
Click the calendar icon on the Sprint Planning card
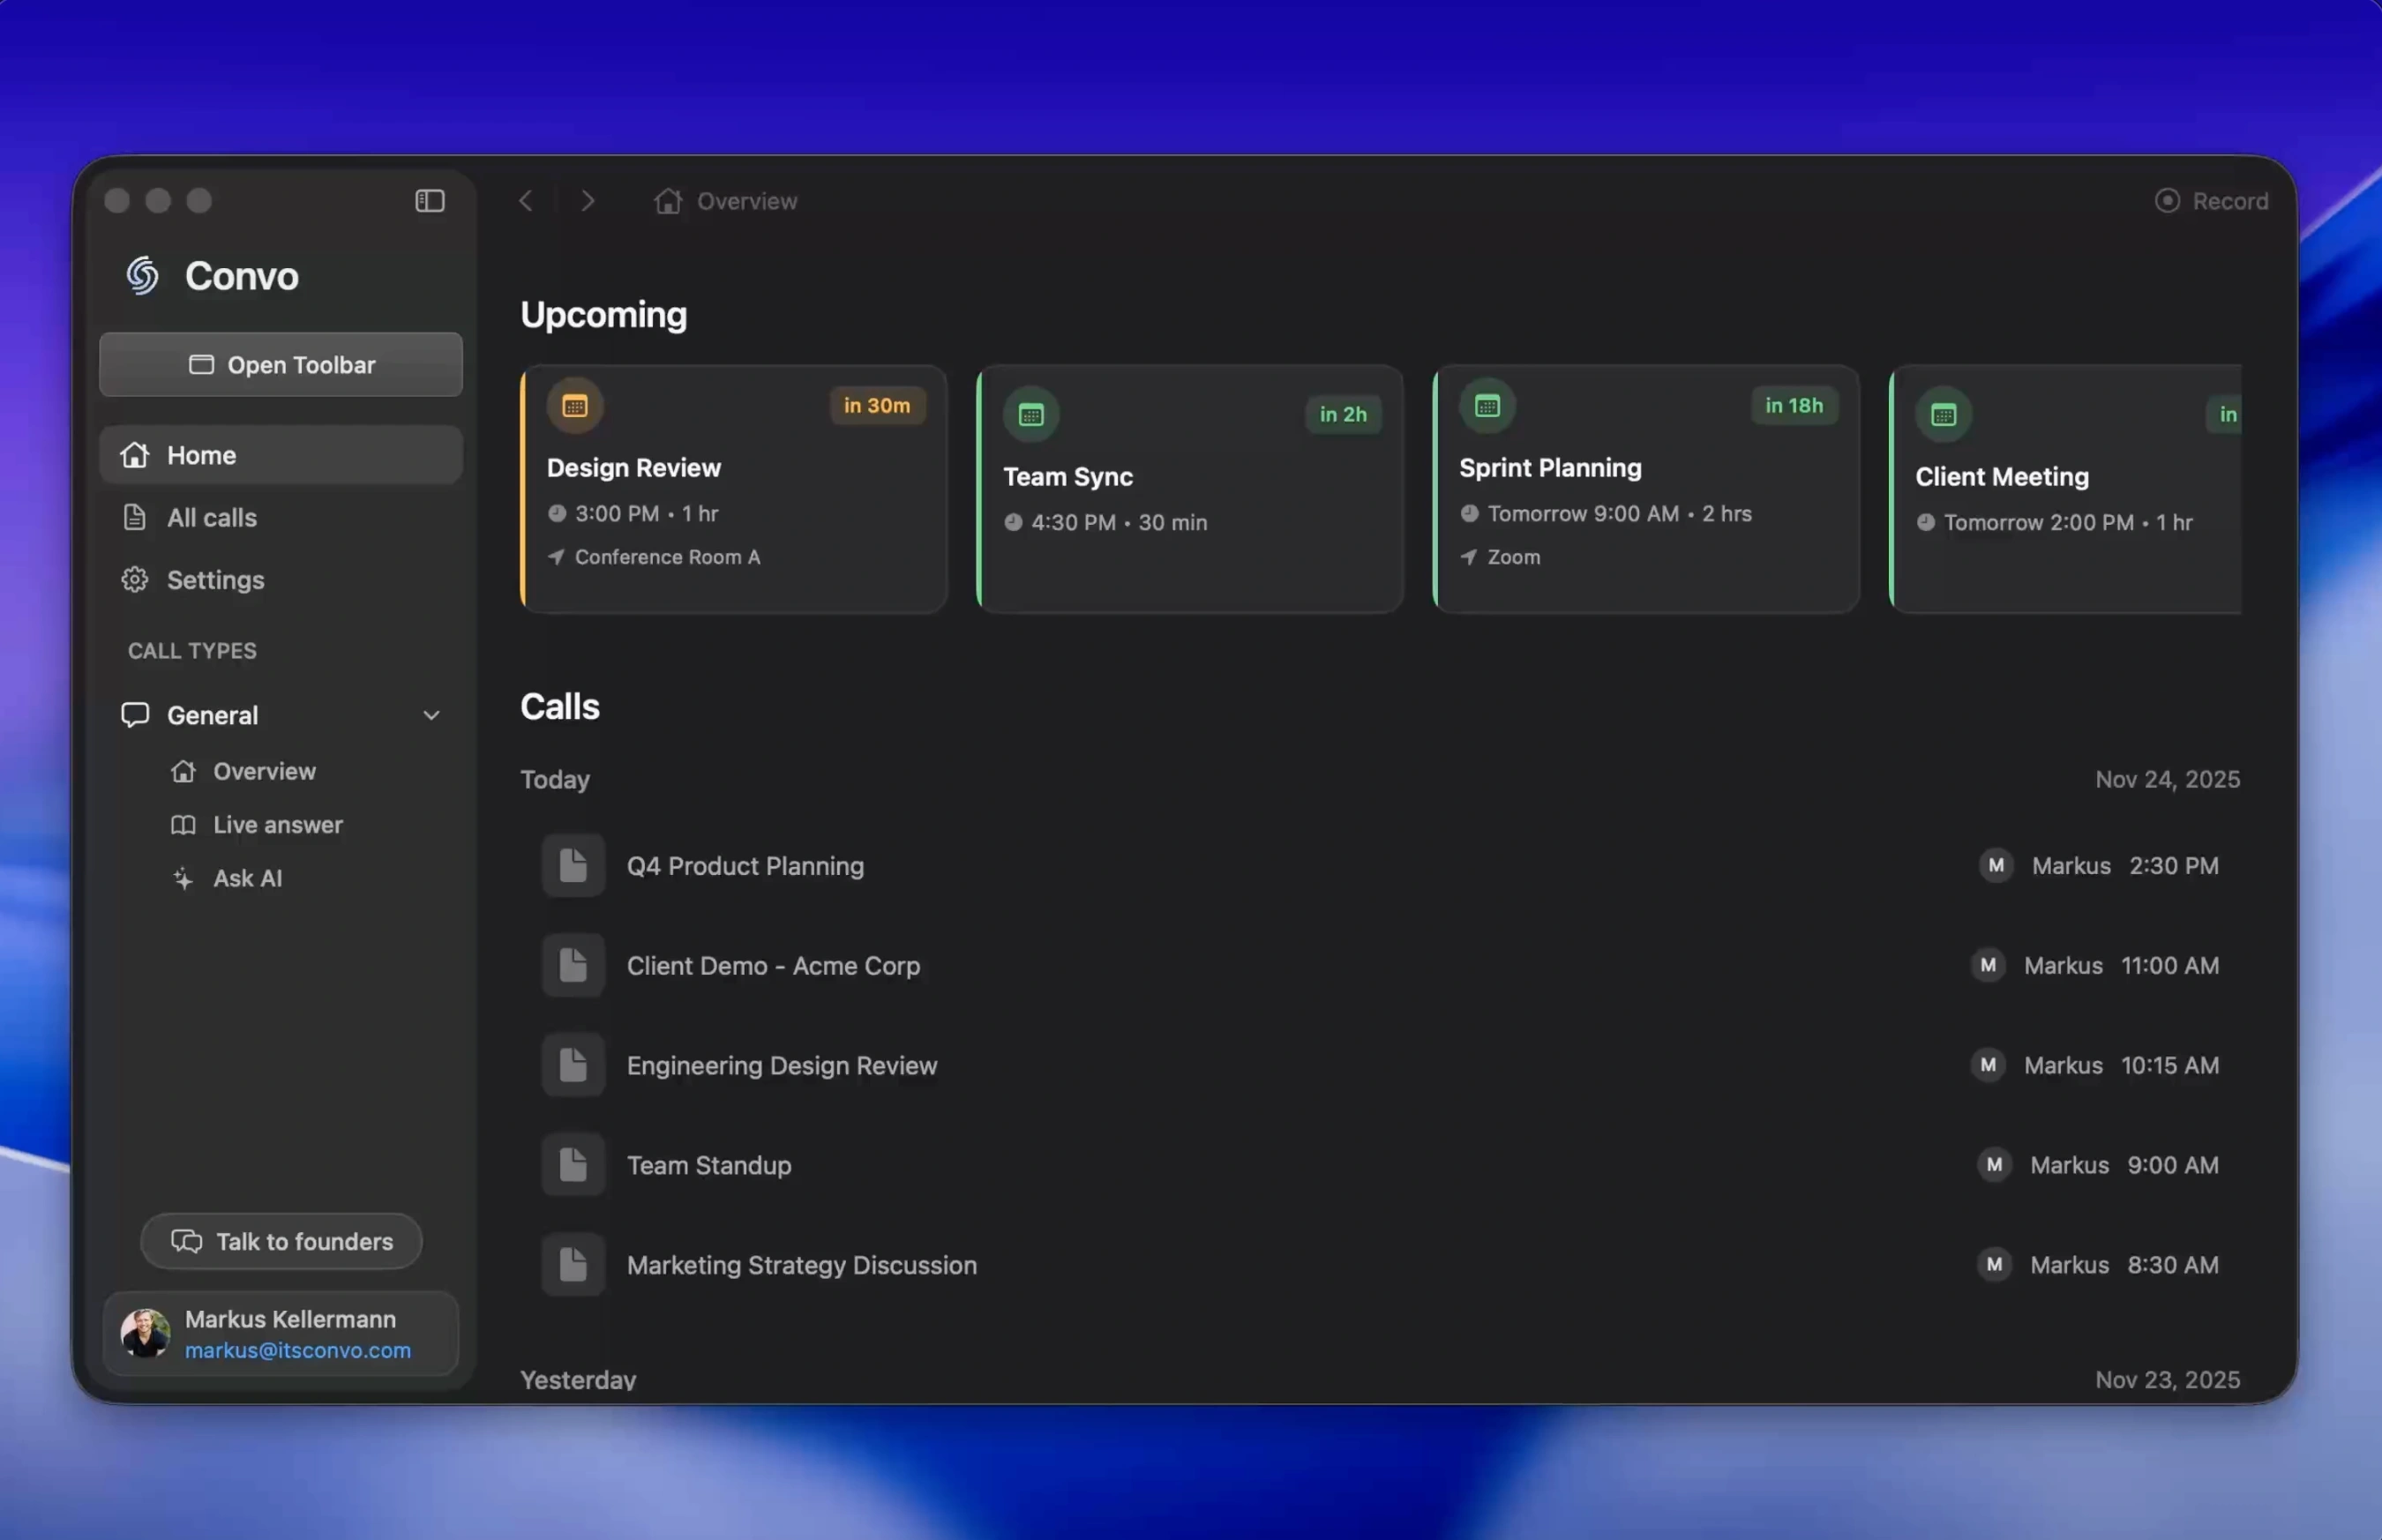[1486, 405]
